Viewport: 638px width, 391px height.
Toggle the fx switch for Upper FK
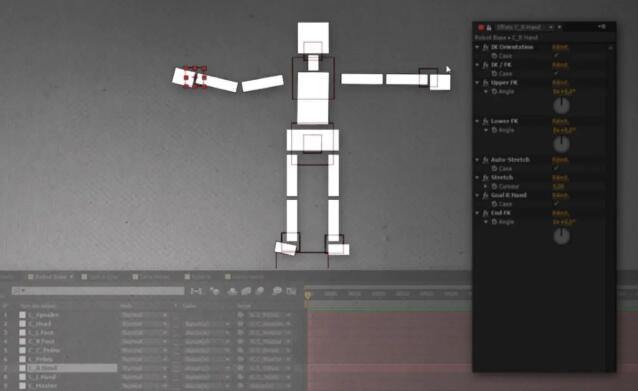coord(485,83)
